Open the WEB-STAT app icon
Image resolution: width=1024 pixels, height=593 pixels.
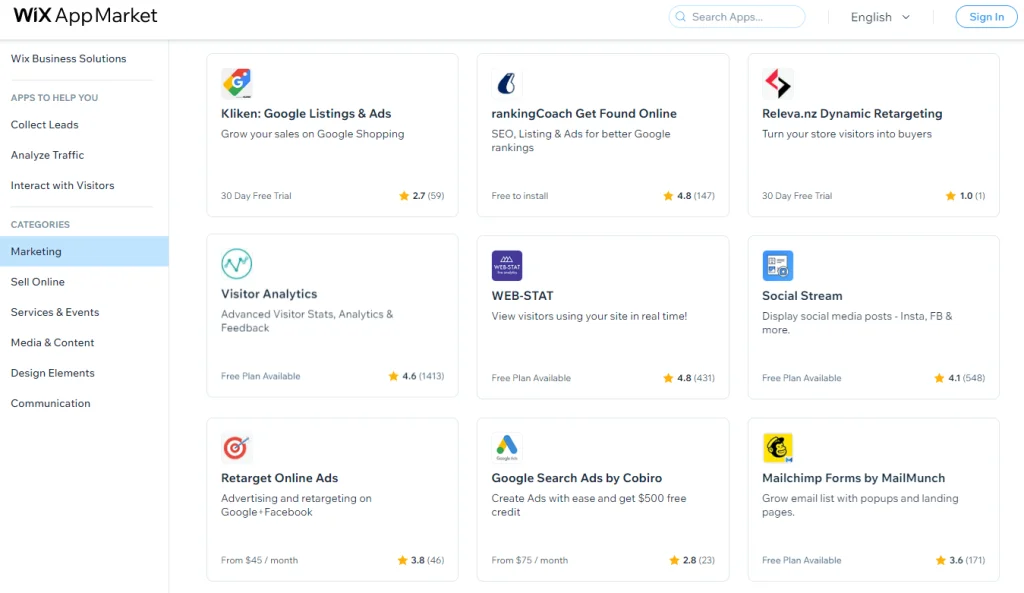[x=507, y=265]
